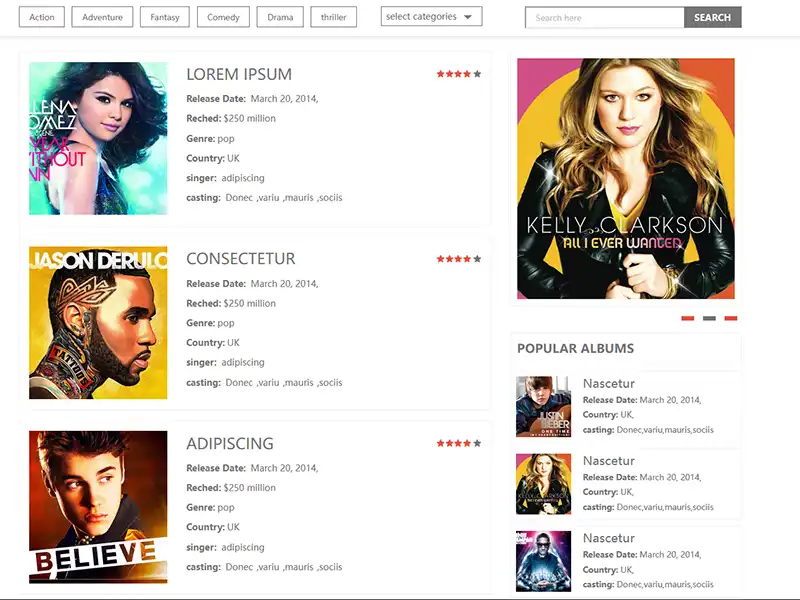The width and height of the screenshot is (800, 600).
Task: Click the Believe album cover image
Action: point(98,507)
